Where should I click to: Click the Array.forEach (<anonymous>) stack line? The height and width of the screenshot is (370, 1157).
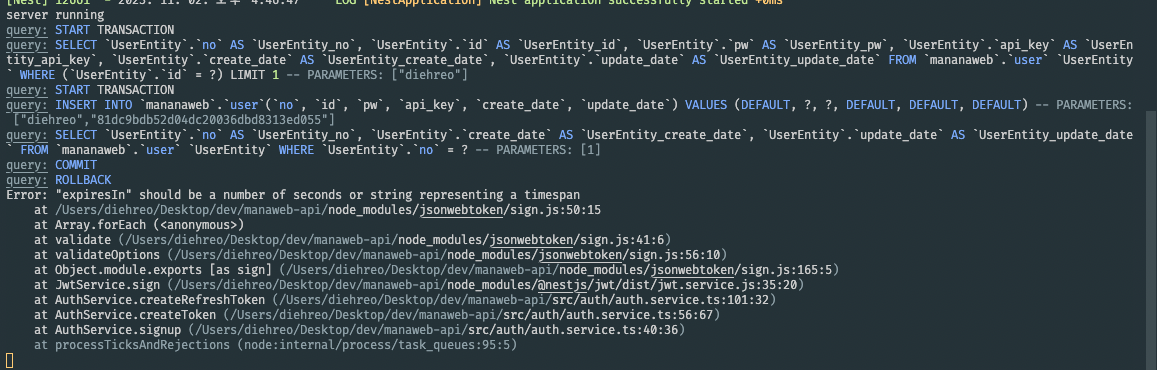pyautogui.click(x=139, y=225)
